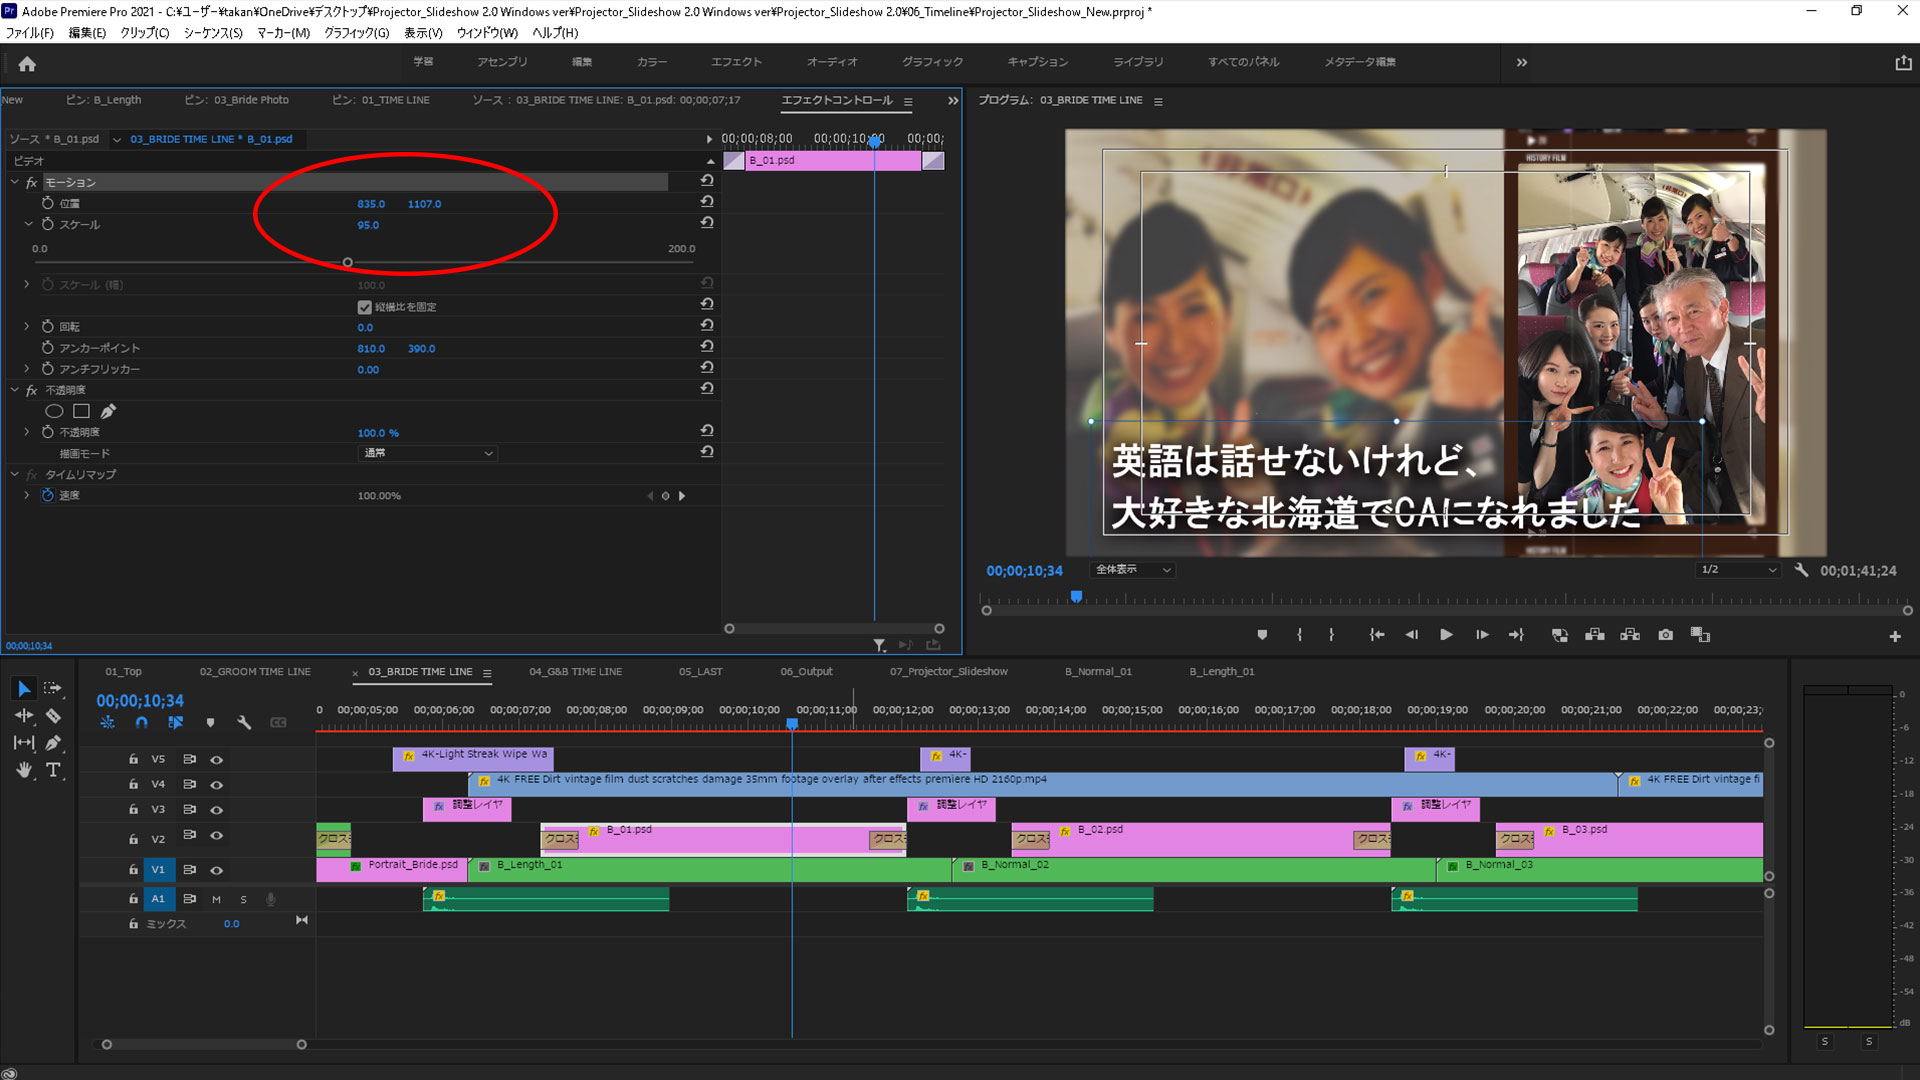
Task: Expand the Anti-flicker parameter
Action: click(27, 369)
